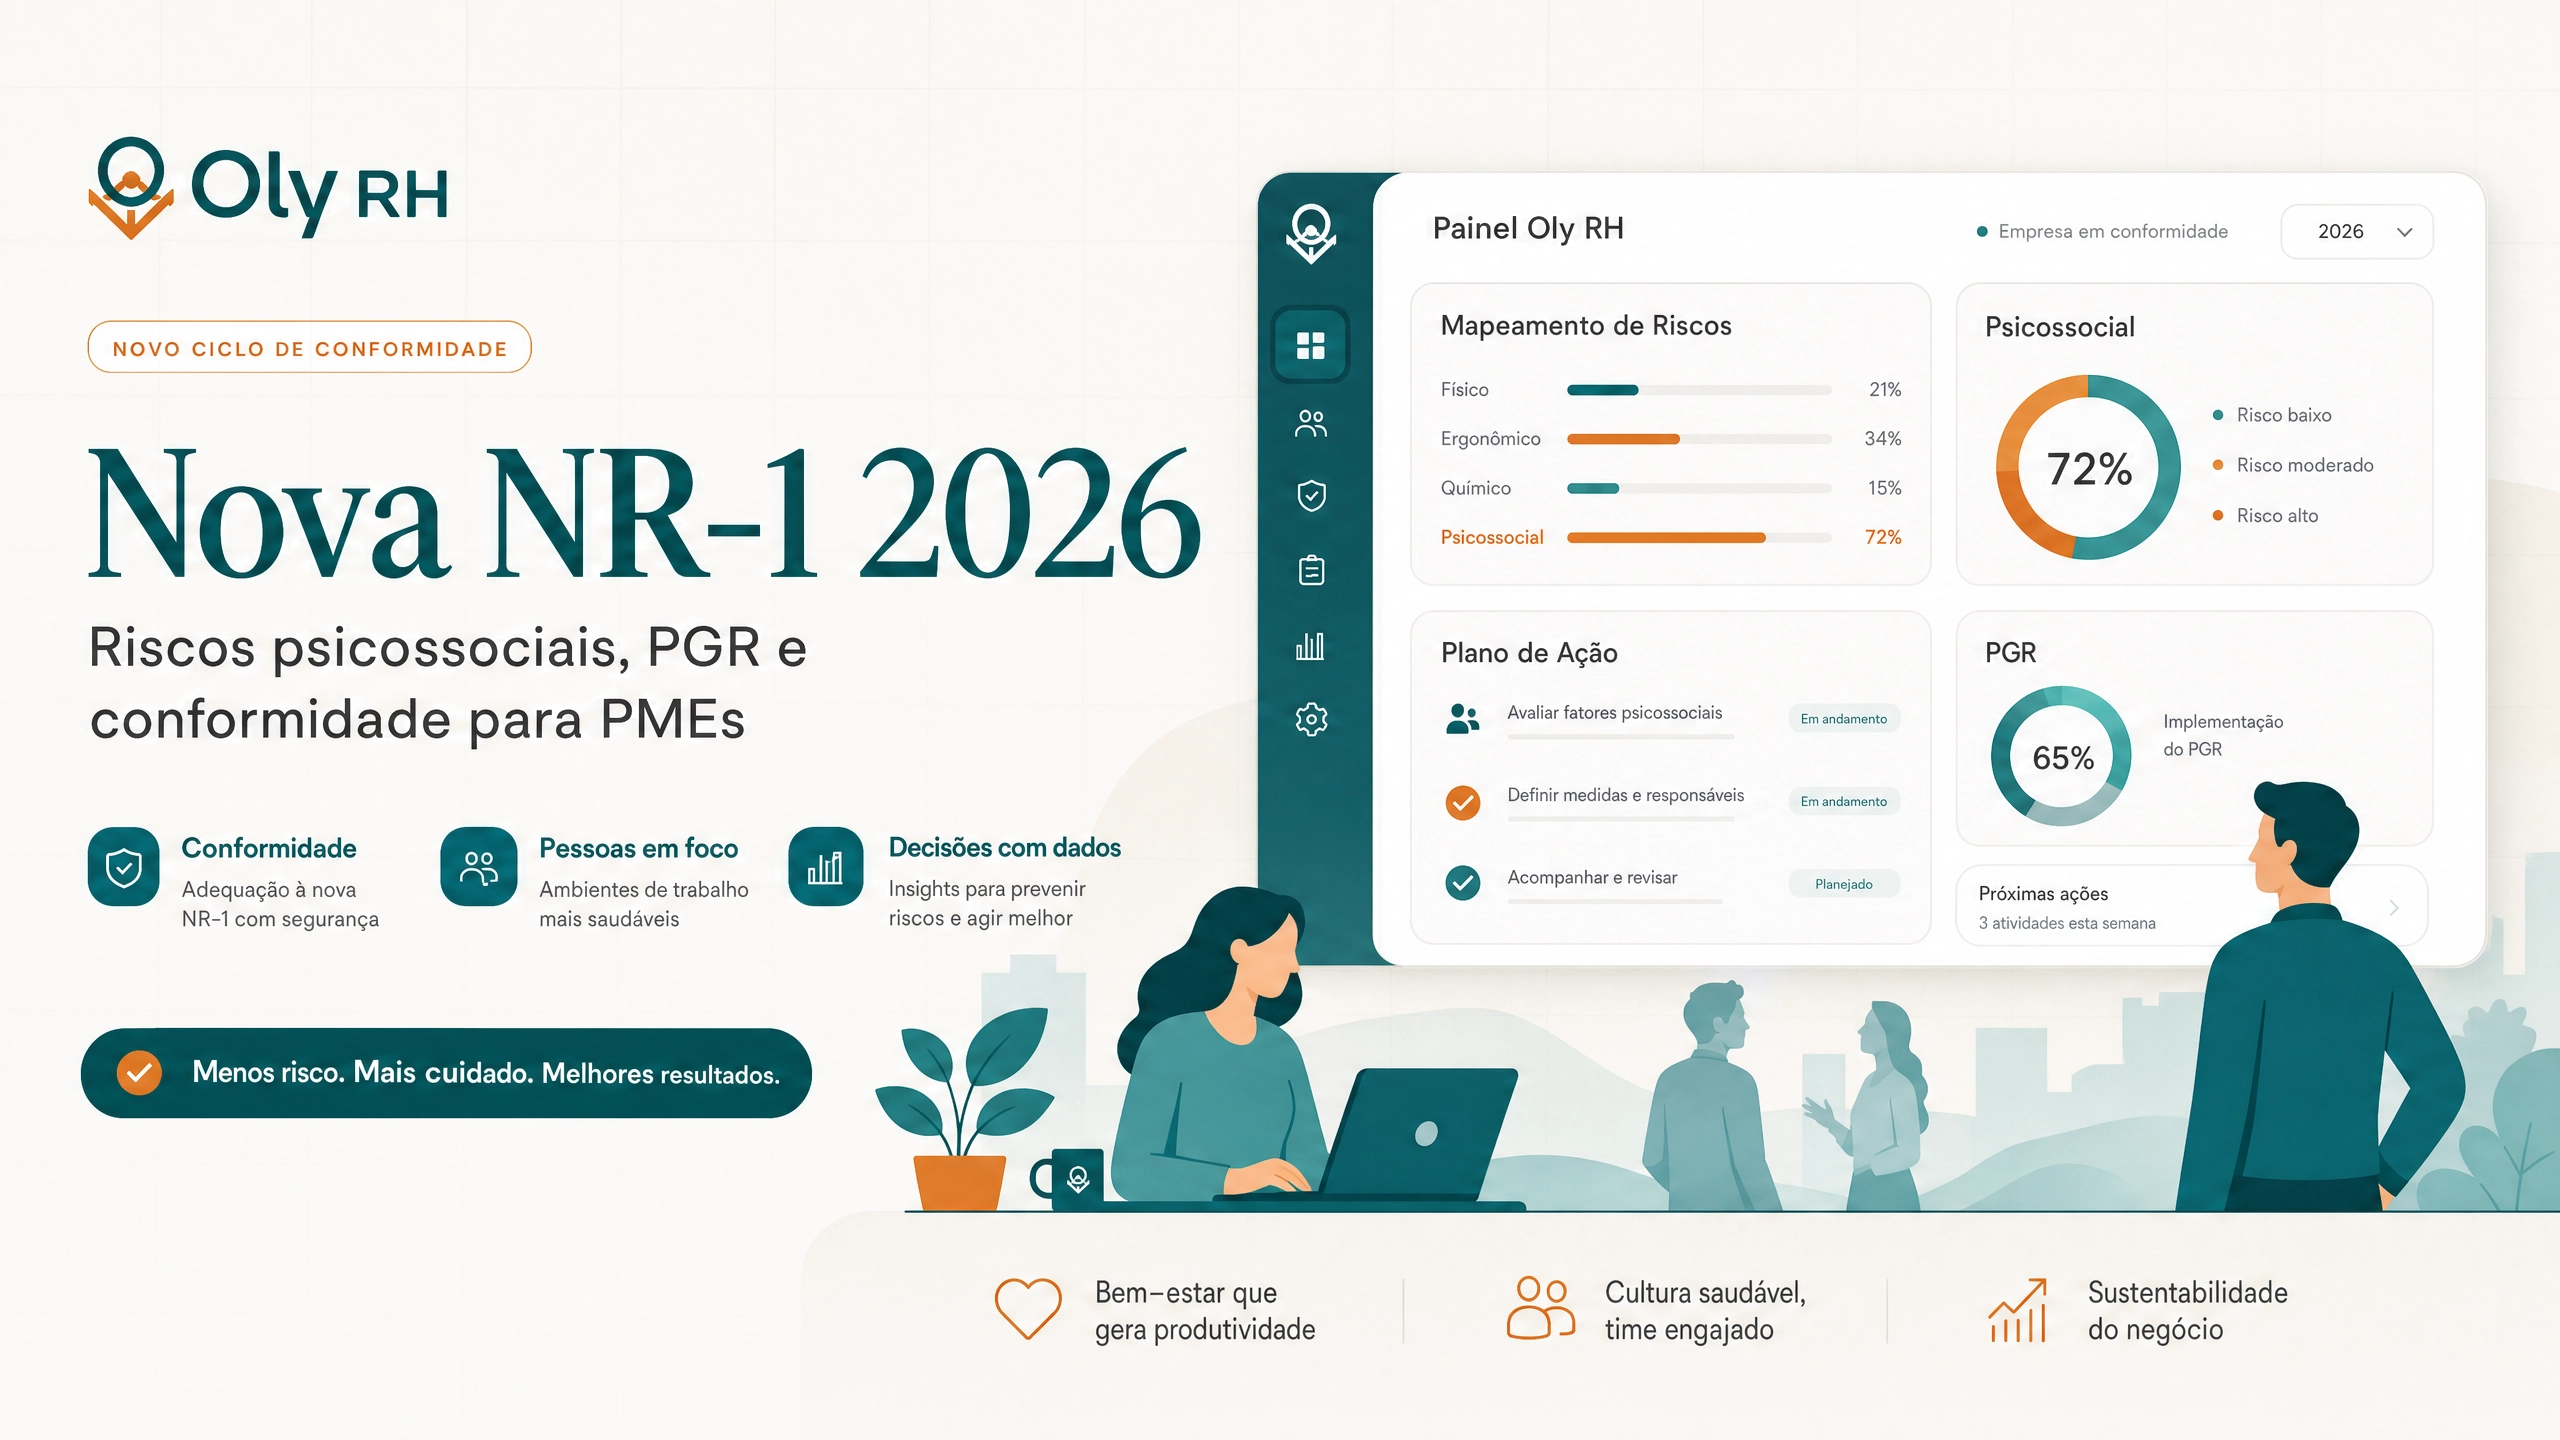Screen dimensions: 2560x1440
Task: Open the people icon in the sidebar
Action: [x=1311, y=423]
